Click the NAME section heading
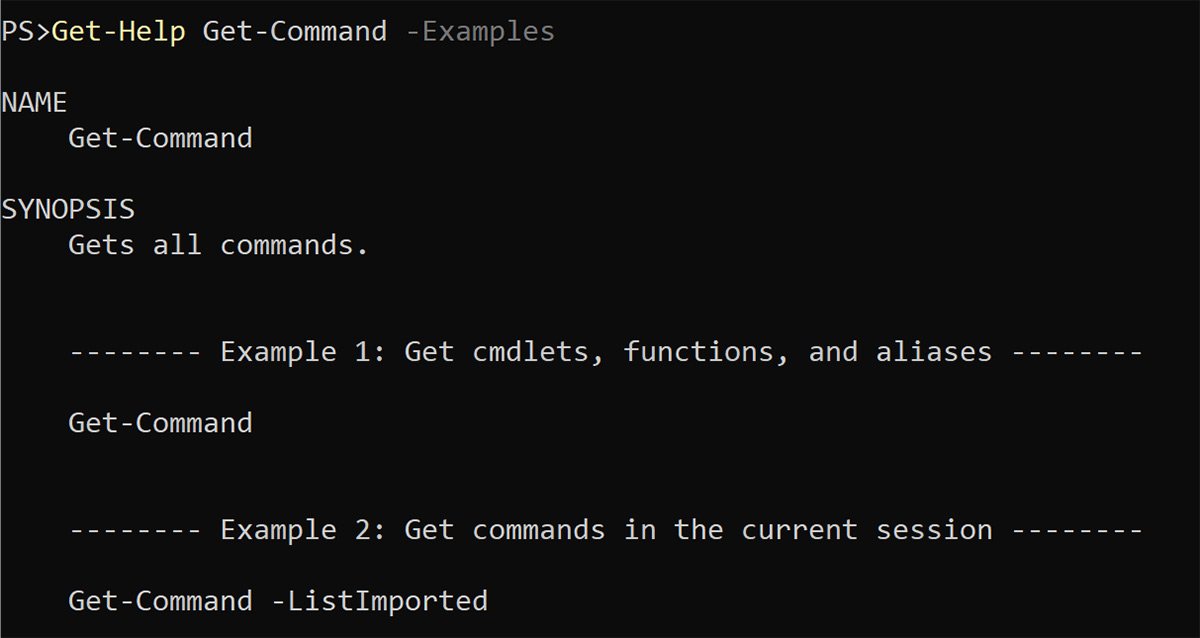Viewport: 1200px width, 638px height. click(34, 103)
